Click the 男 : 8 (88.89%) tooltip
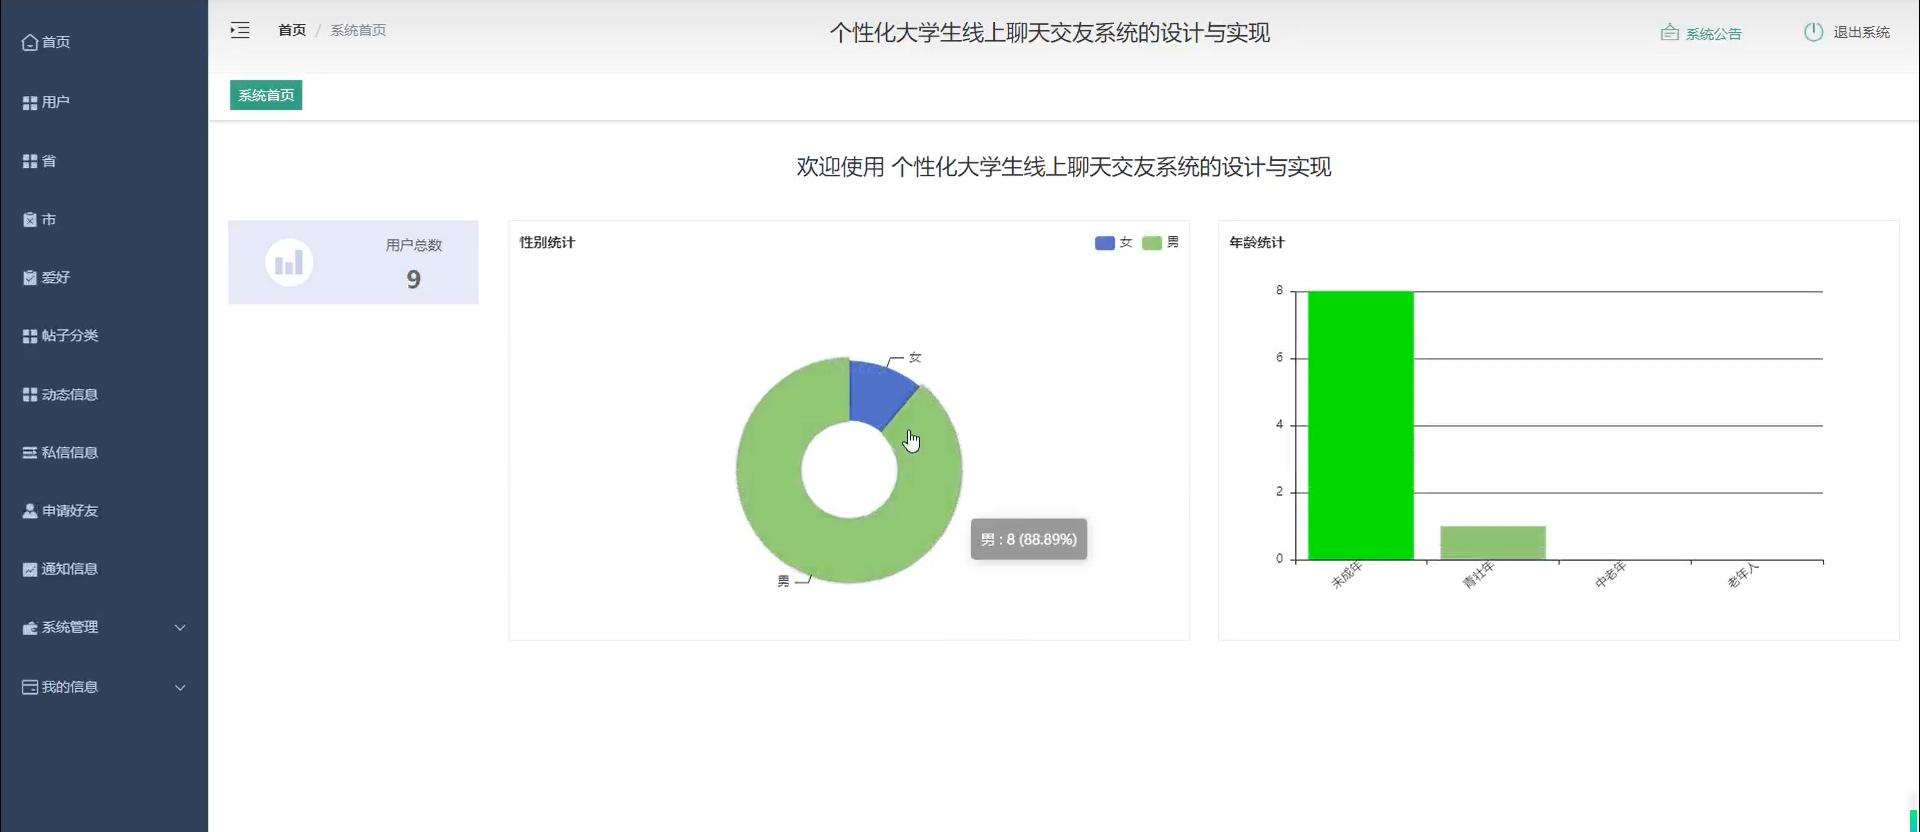 [1029, 539]
